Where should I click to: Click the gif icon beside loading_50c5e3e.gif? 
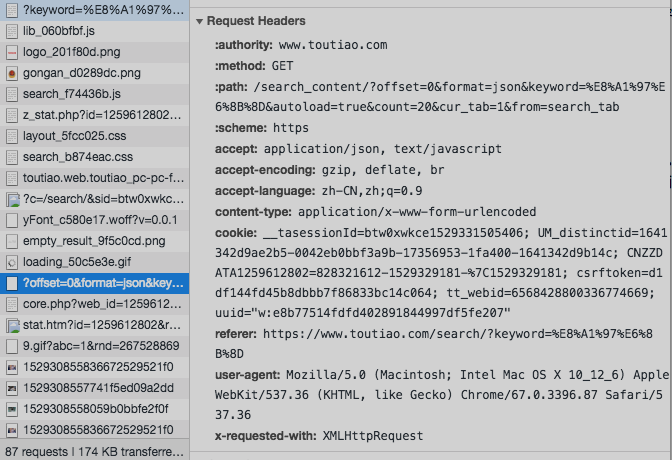12,262
